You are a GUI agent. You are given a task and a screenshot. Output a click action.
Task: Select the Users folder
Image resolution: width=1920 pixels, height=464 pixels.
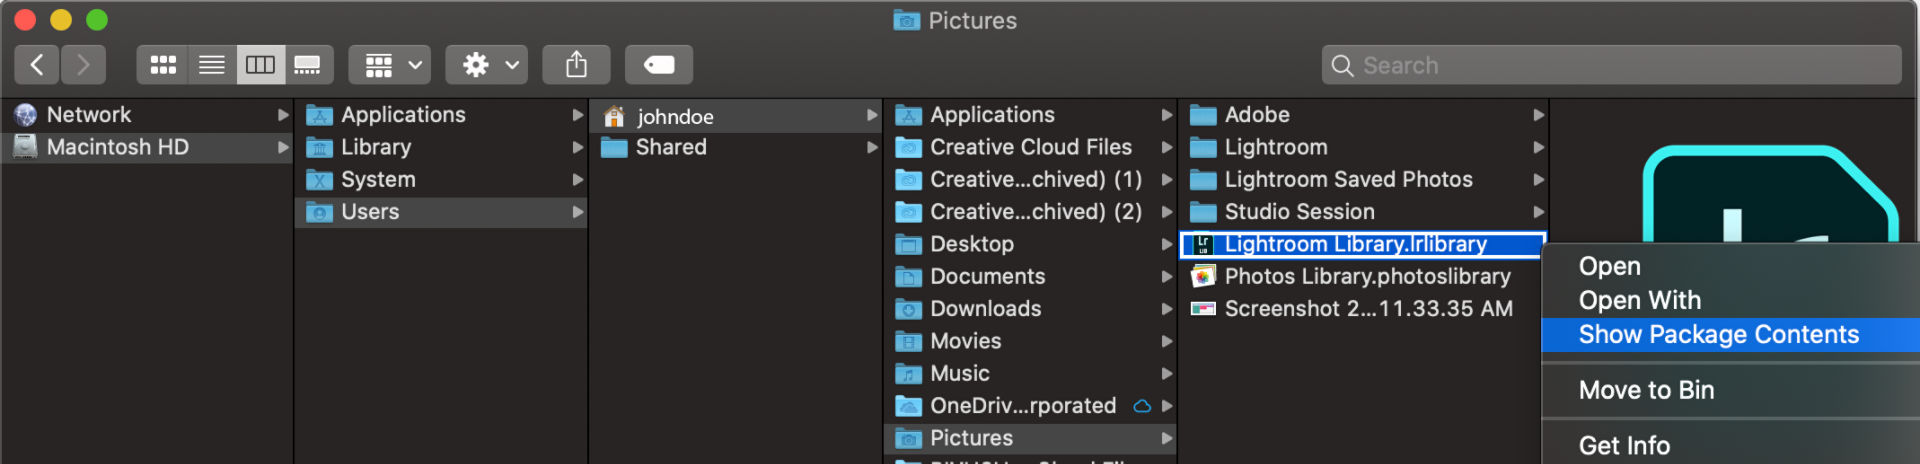click(x=441, y=212)
